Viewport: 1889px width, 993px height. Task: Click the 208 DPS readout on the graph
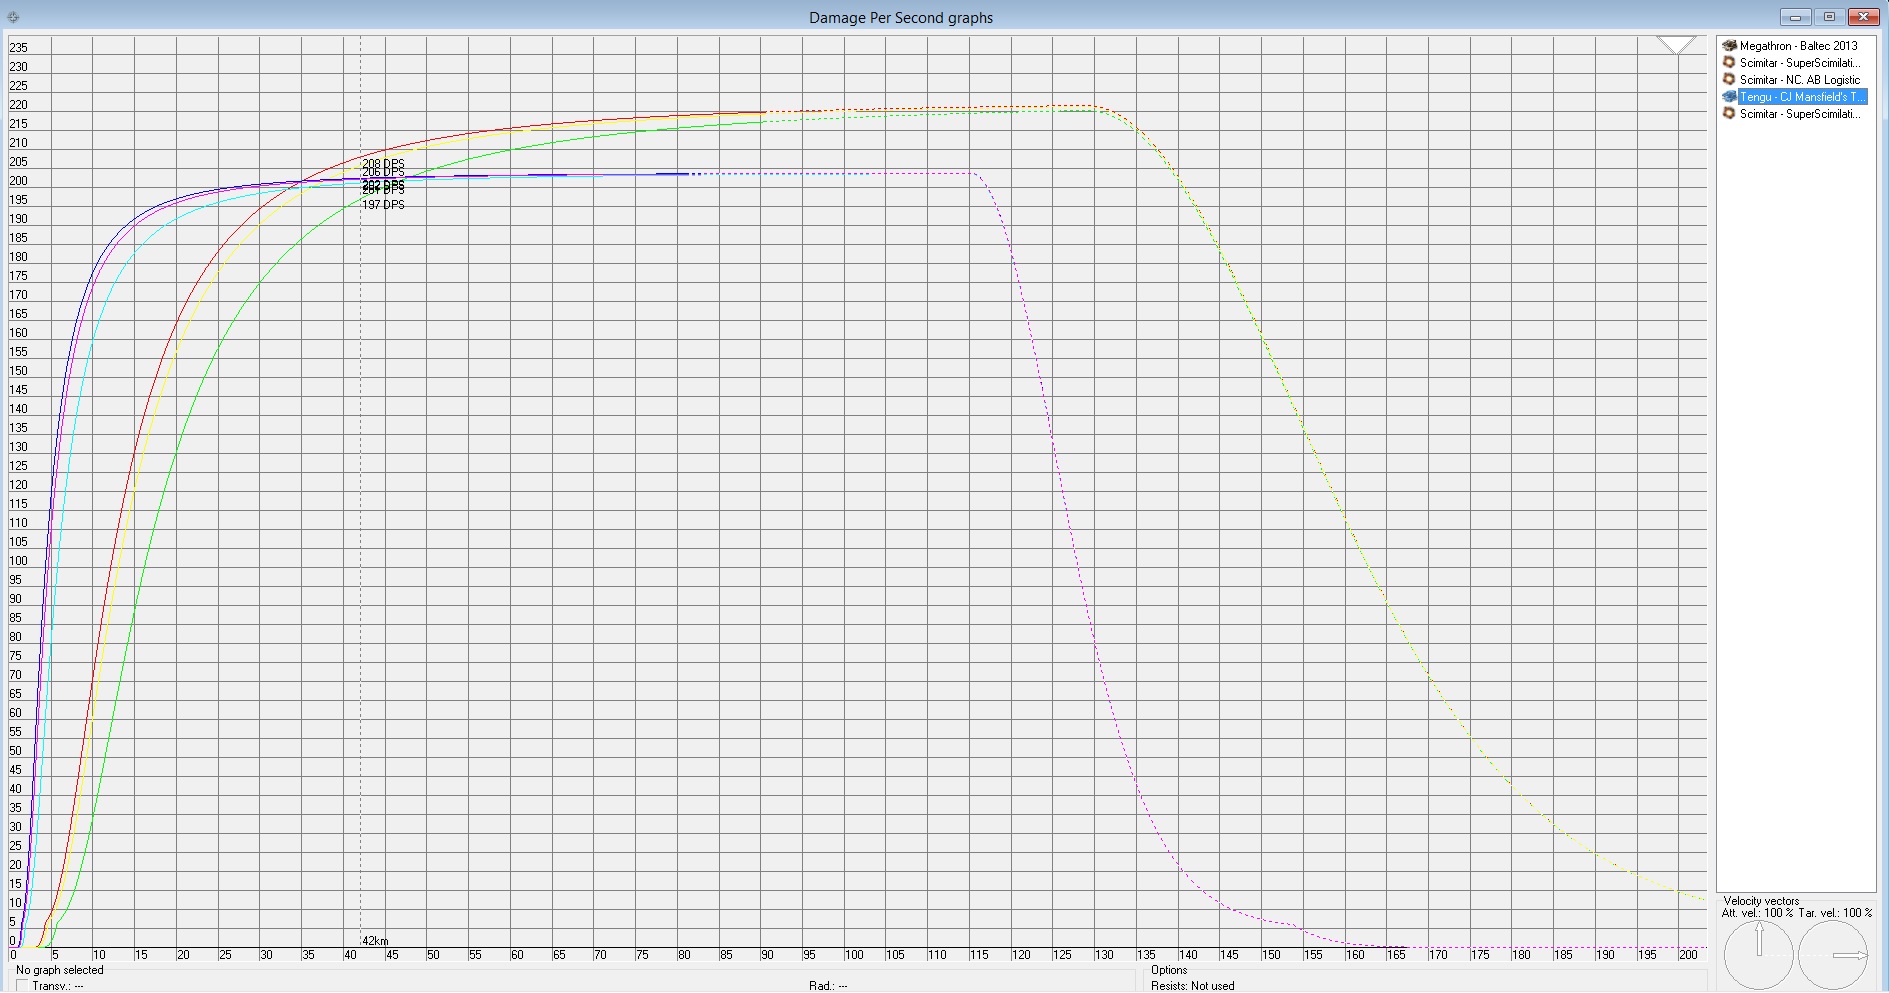pyautogui.click(x=383, y=163)
